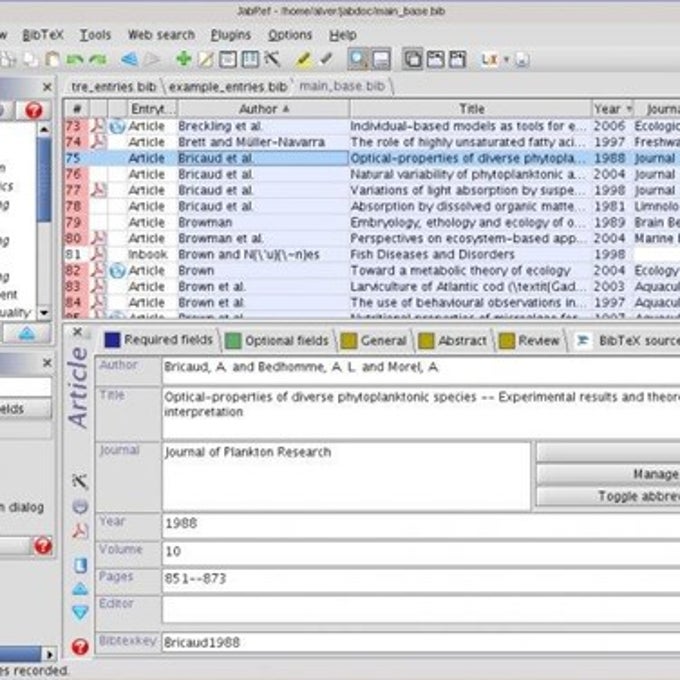The width and height of the screenshot is (680, 680).
Task: Click into the Bibtexkey input field
Action: pos(421,642)
